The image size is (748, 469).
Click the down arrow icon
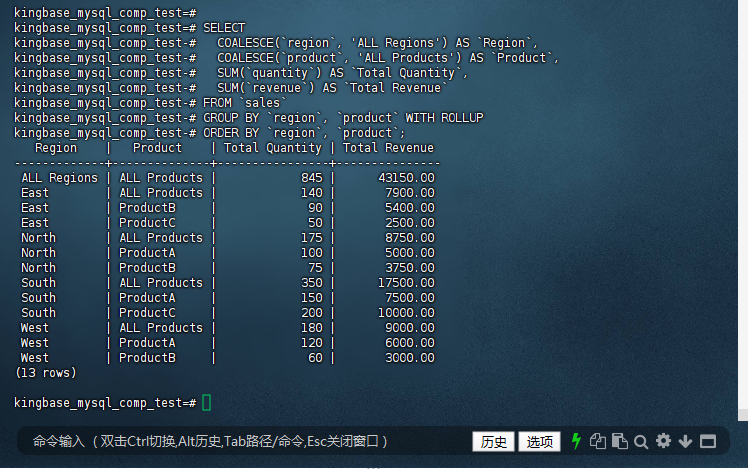[x=686, y=441]
